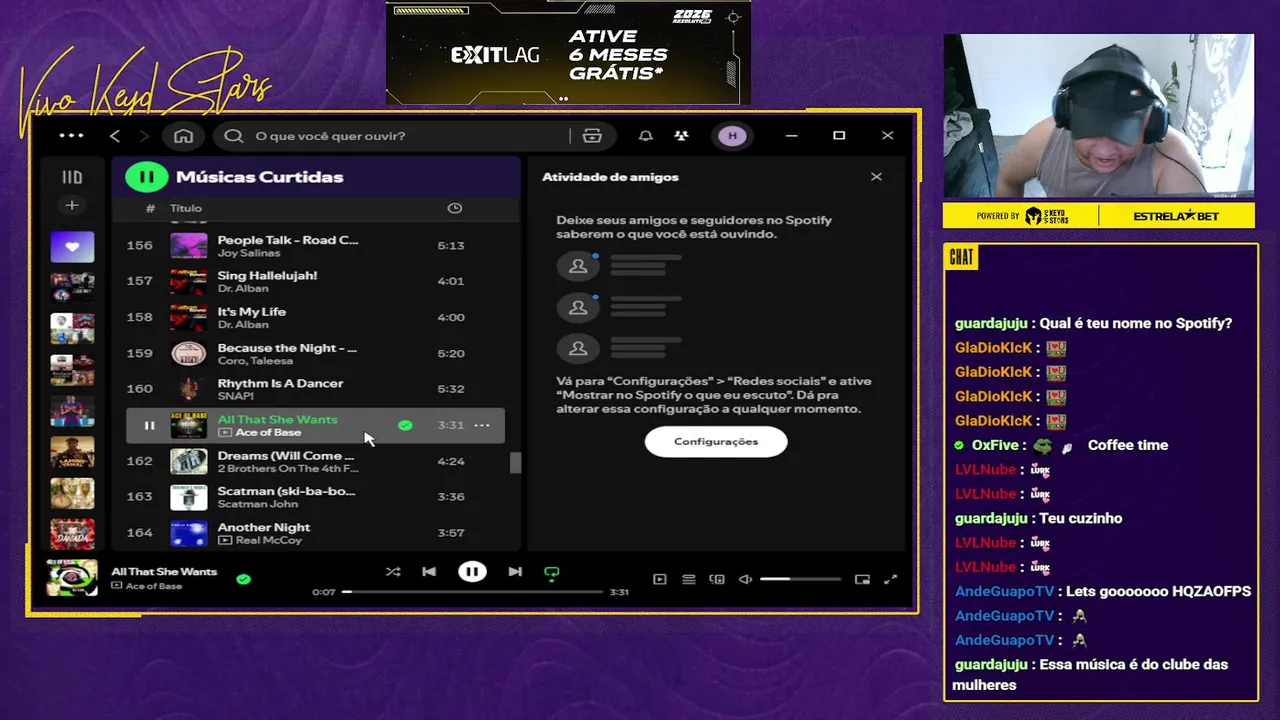Open the three-dot Spotify app menu

[x=71, y=135]
